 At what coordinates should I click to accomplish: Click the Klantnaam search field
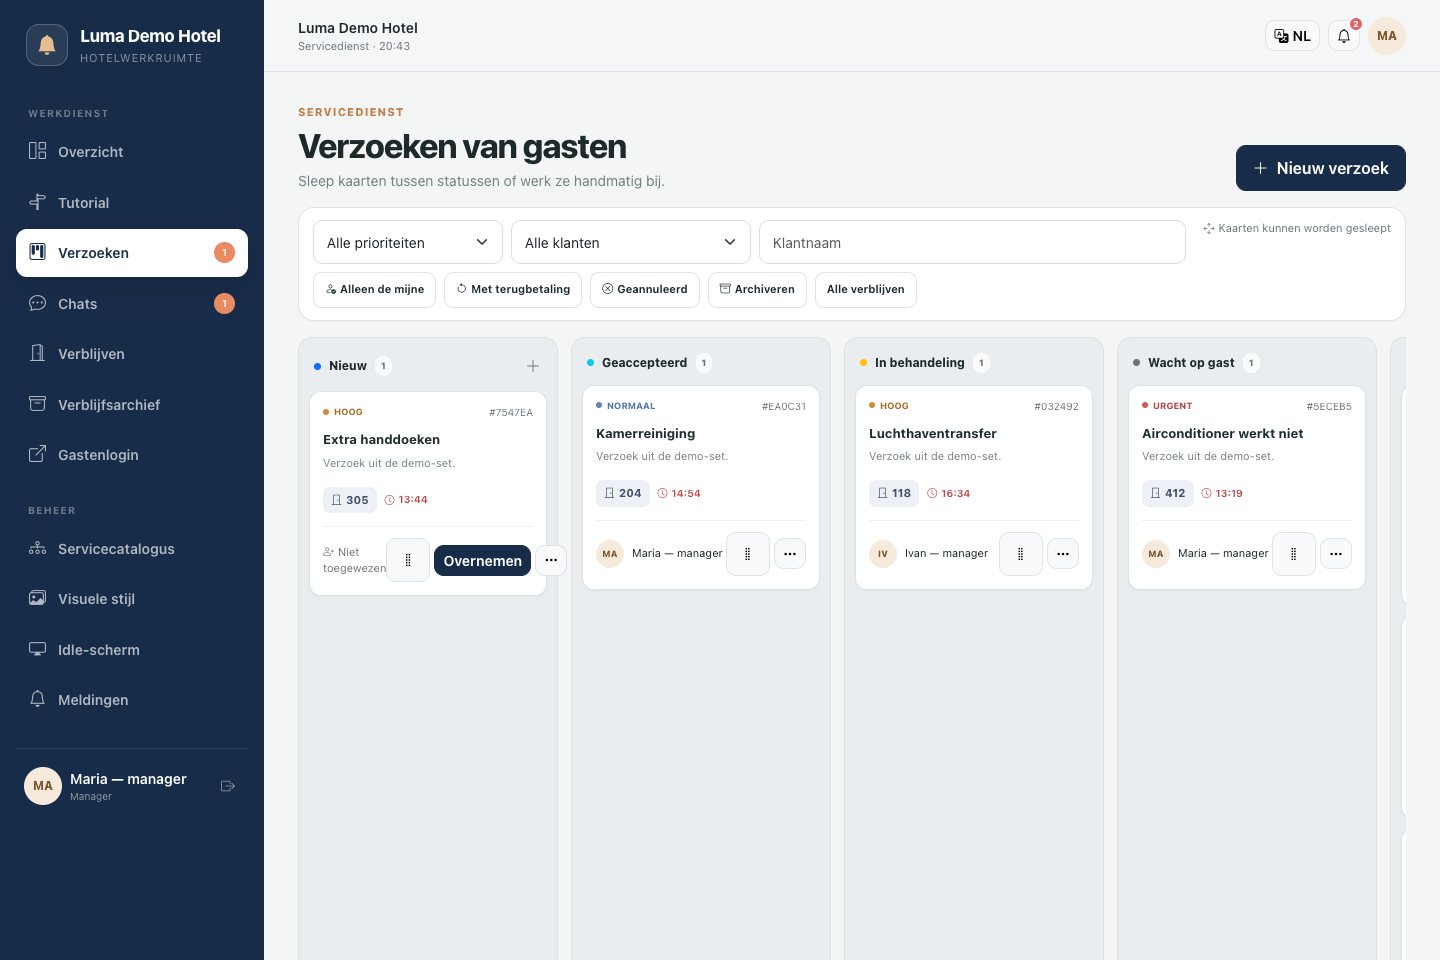(972, 242)
